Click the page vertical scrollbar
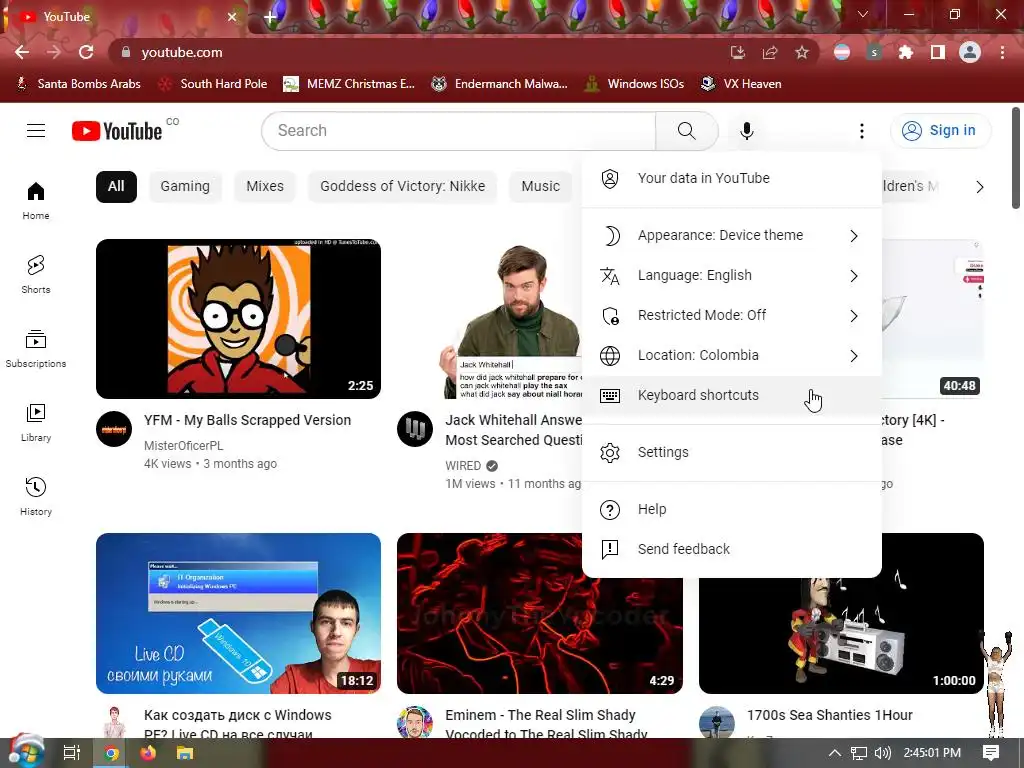The height and width of the screenshot is (768, 1024). (x=1016, y=158)
